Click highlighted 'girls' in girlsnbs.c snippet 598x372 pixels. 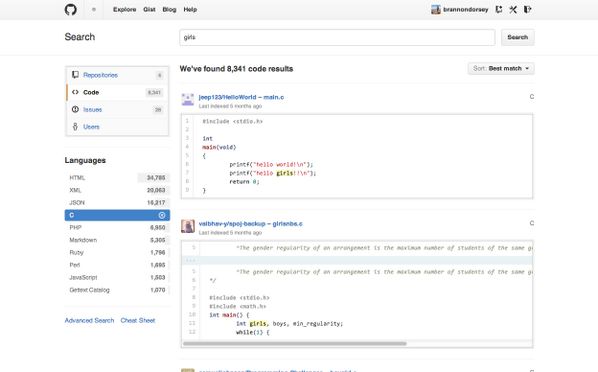(259, 324)
